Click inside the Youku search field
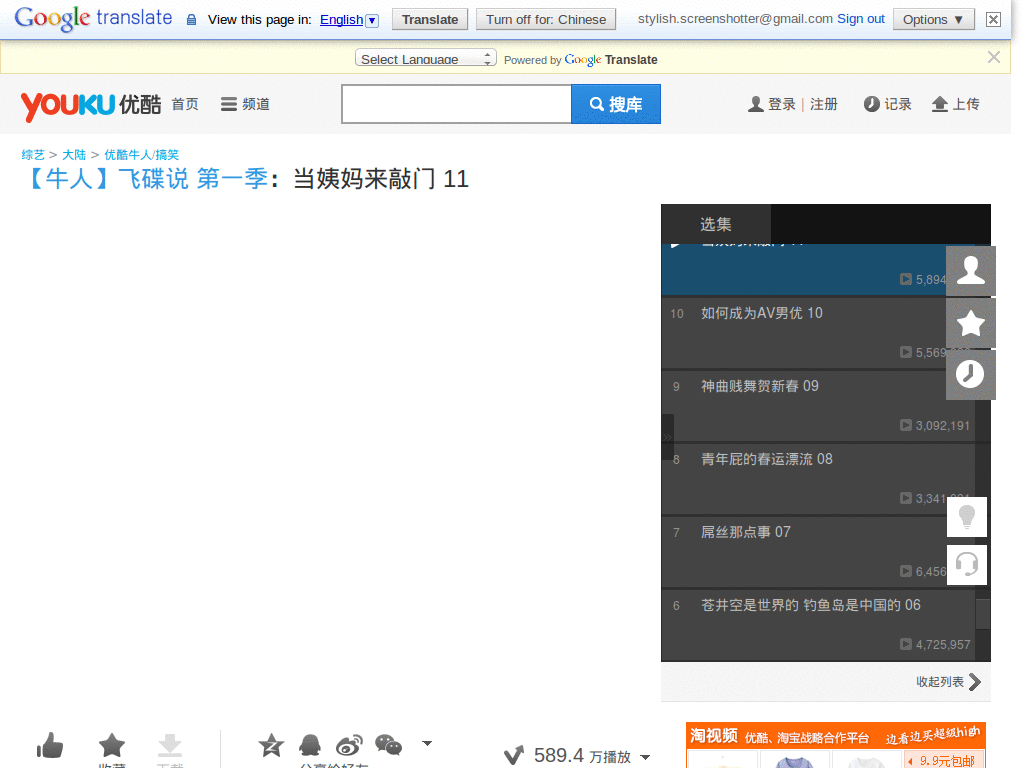 click(x=455, y=103)
